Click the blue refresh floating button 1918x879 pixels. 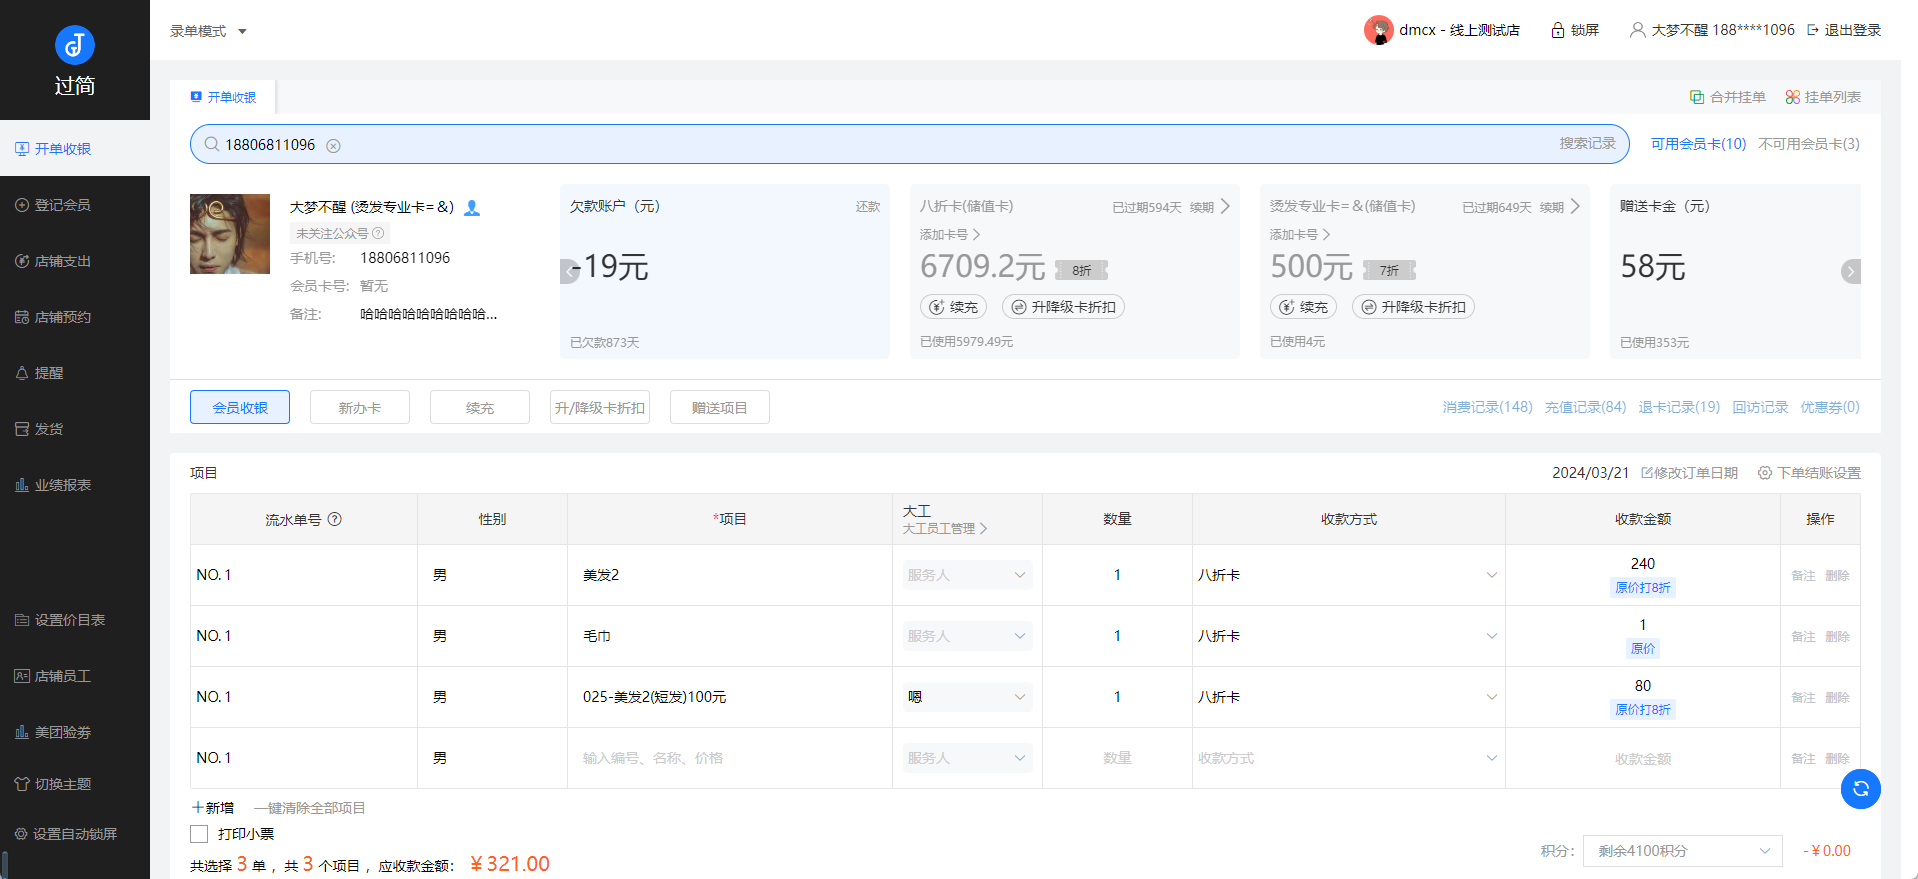point(1860,789)
